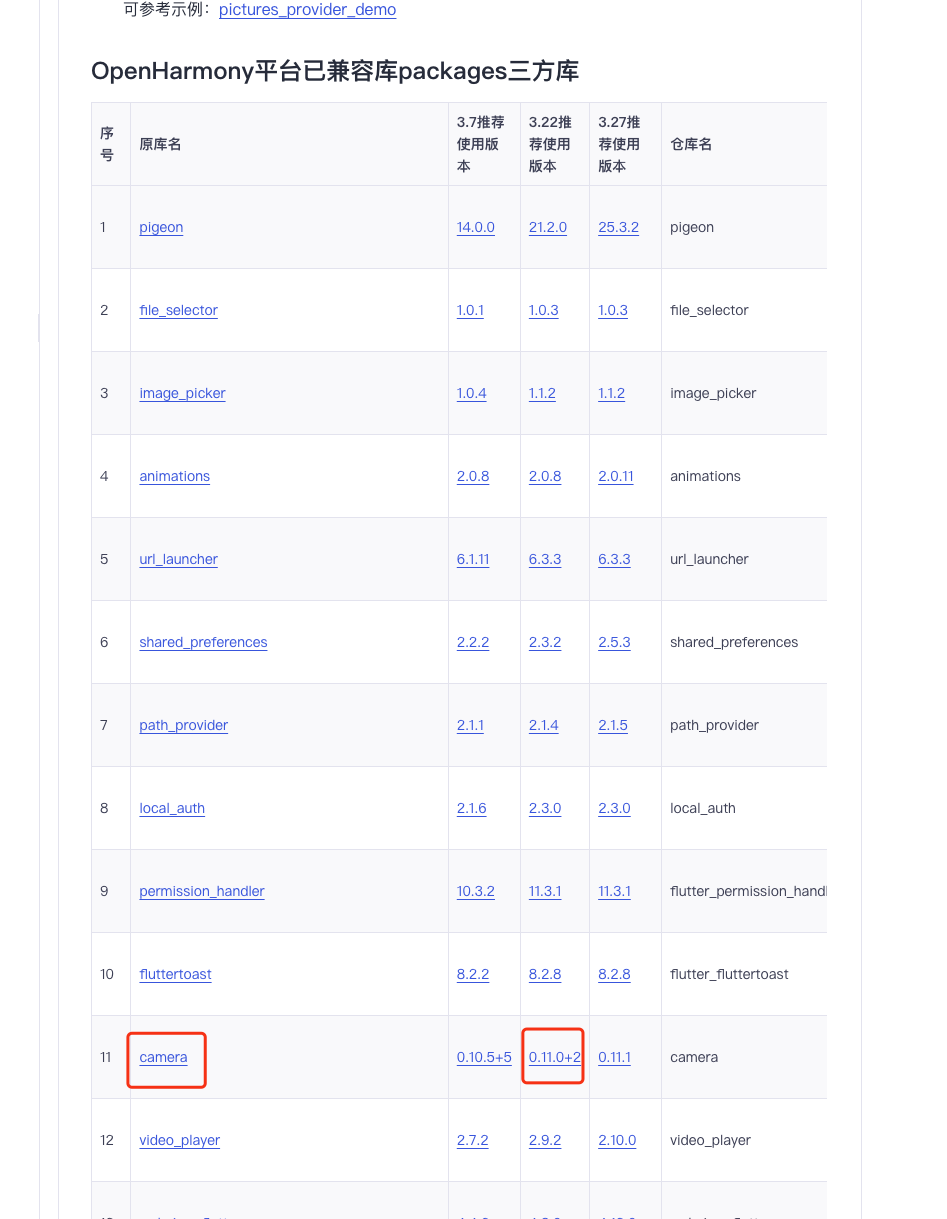Click image_picker version 1.0.4 link

(x=471, y=393)
